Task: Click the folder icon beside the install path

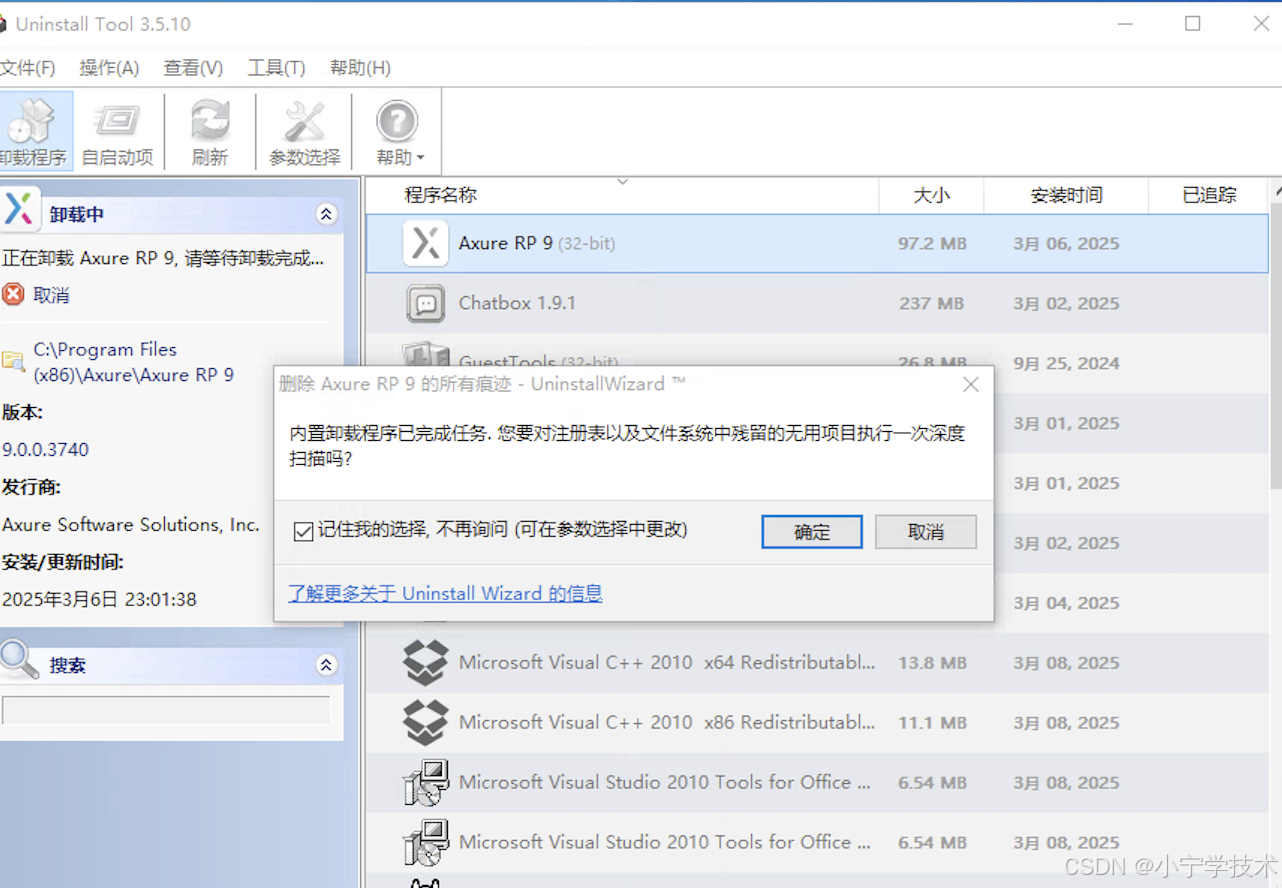Action: pos(13,362)
